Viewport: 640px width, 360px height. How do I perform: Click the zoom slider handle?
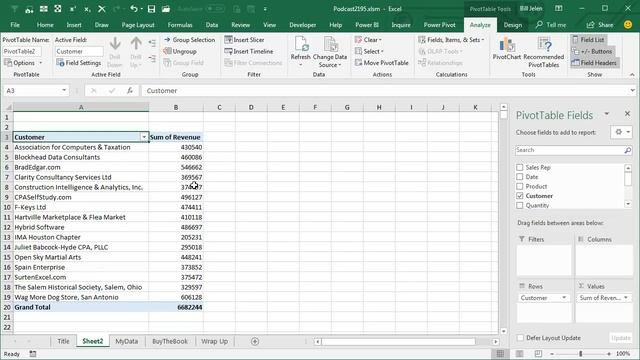[x=580, y=354]
